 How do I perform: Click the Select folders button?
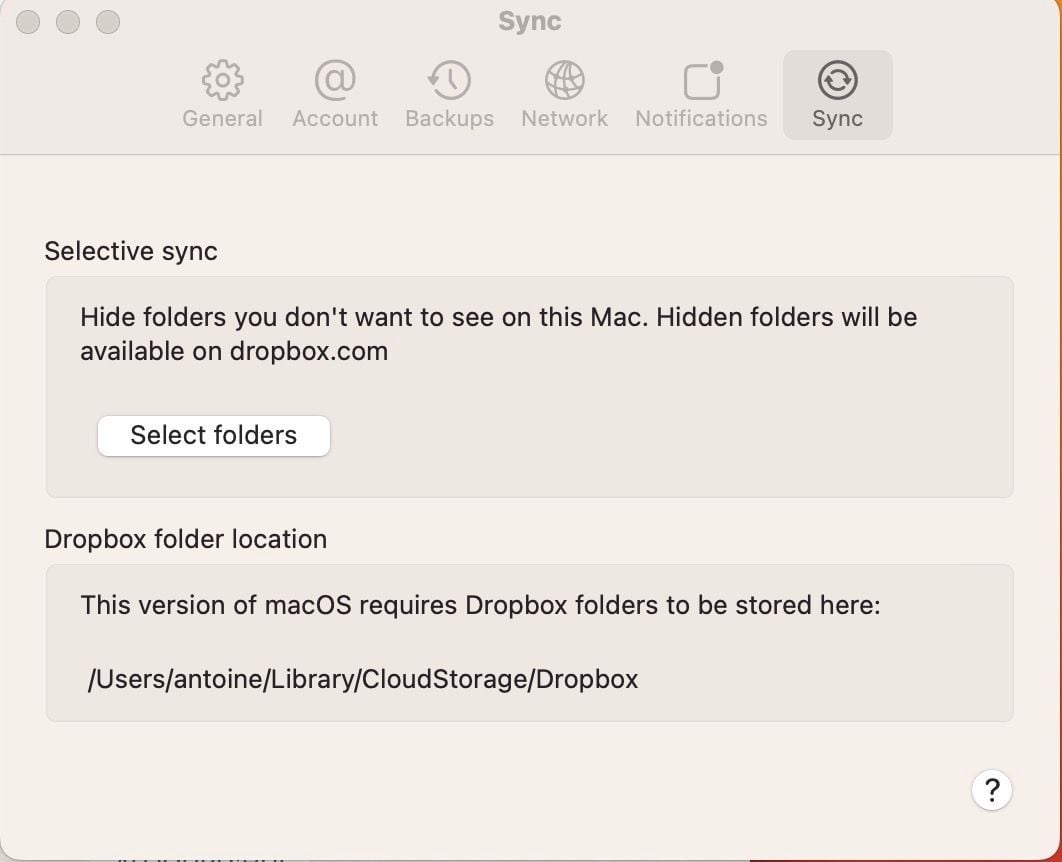coord(214,435)
